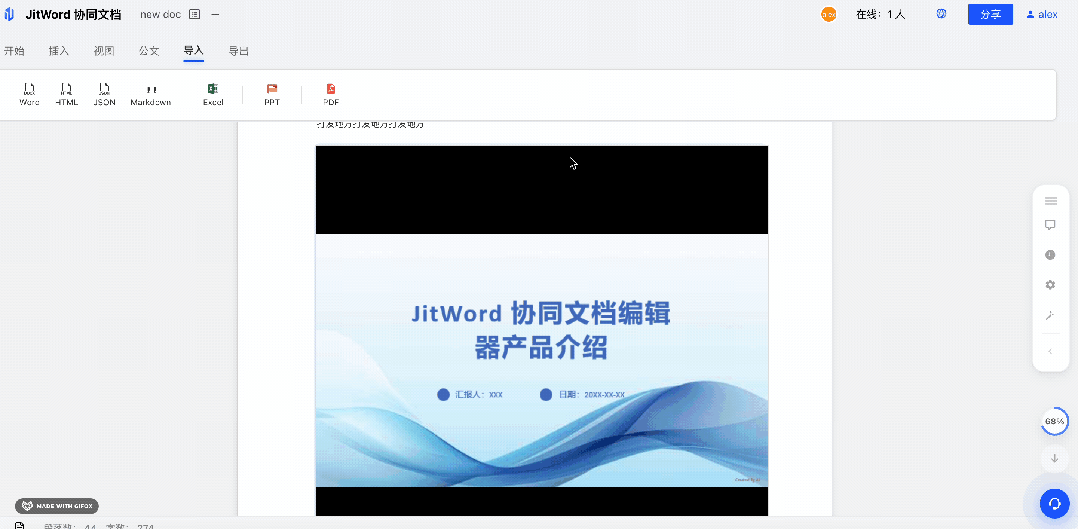Switch to the 导出 tab

239,51
